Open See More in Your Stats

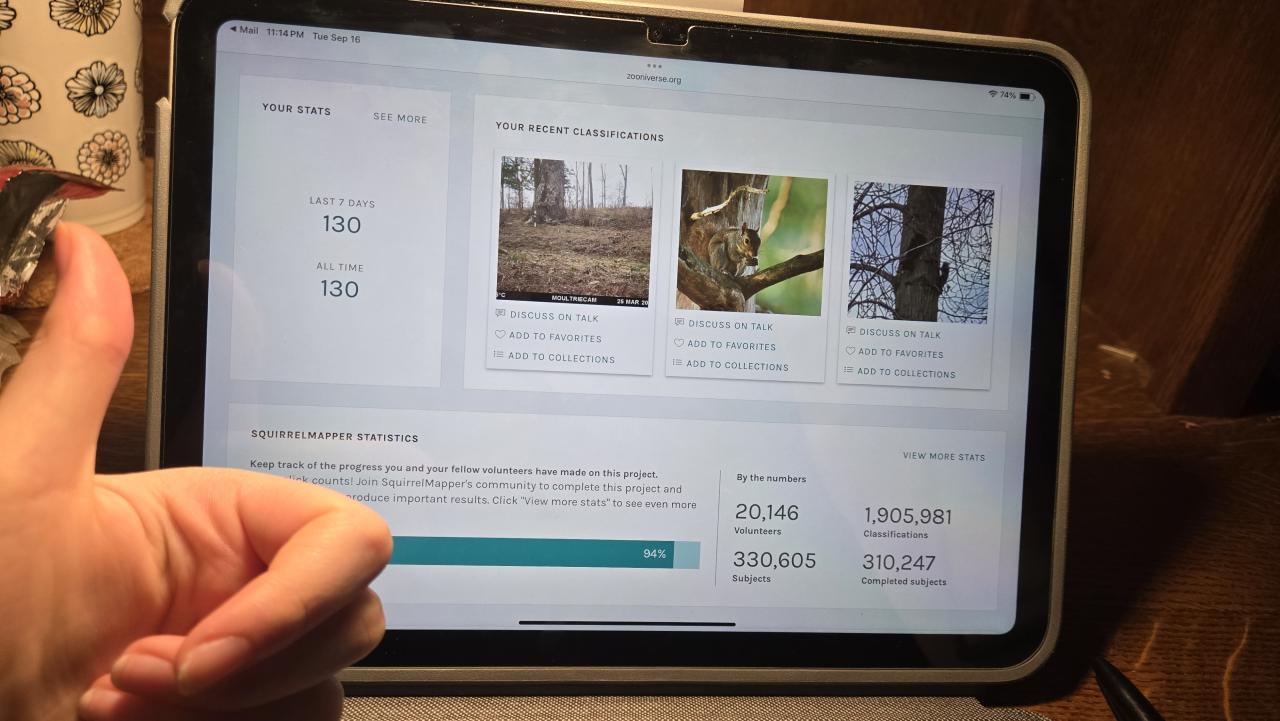pyautogui.click(x=400, y=118)
